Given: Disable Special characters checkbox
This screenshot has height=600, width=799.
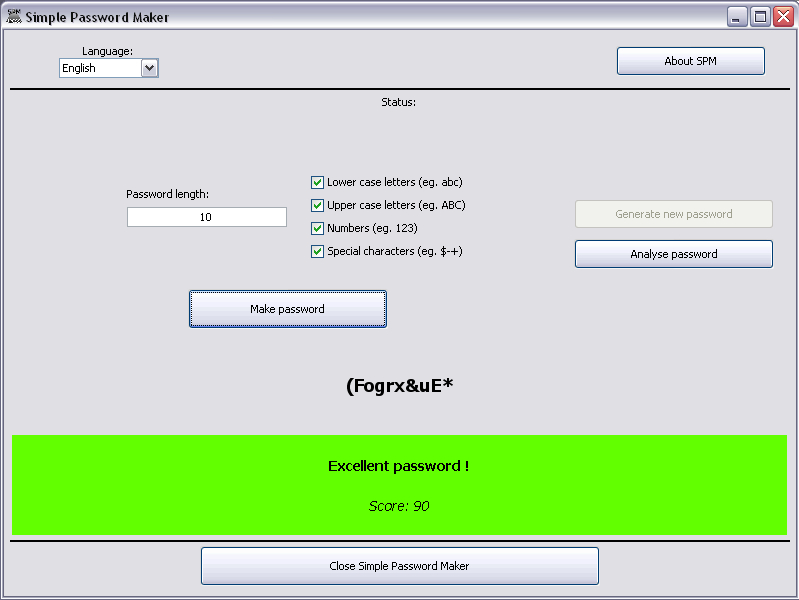Looking at the screenshot, I should point(317,251).
